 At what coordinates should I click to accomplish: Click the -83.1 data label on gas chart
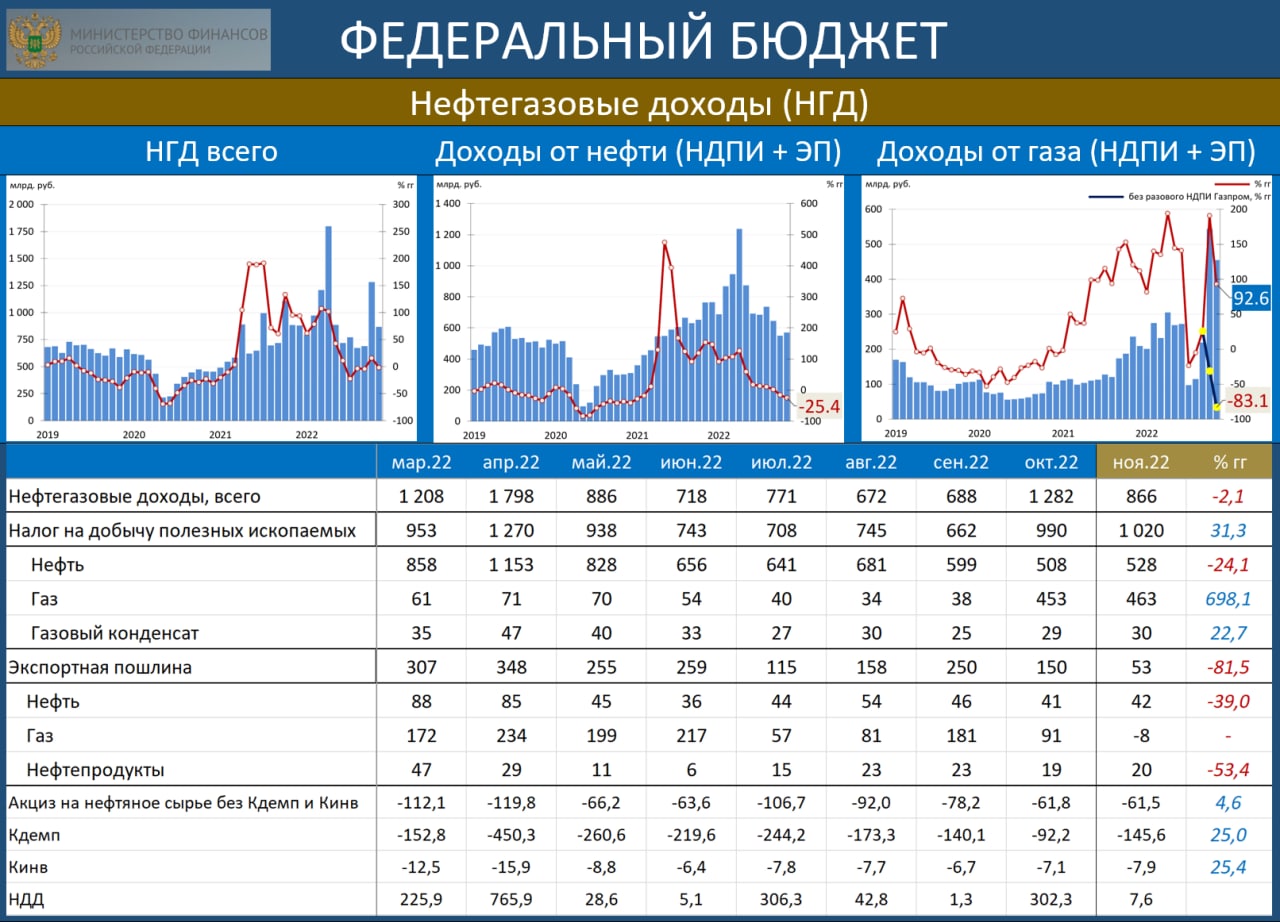[1250, 401]
